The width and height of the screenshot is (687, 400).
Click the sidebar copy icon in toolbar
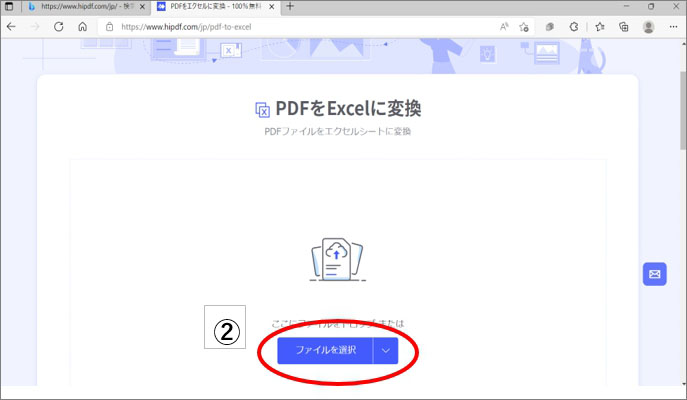[549, 27]
